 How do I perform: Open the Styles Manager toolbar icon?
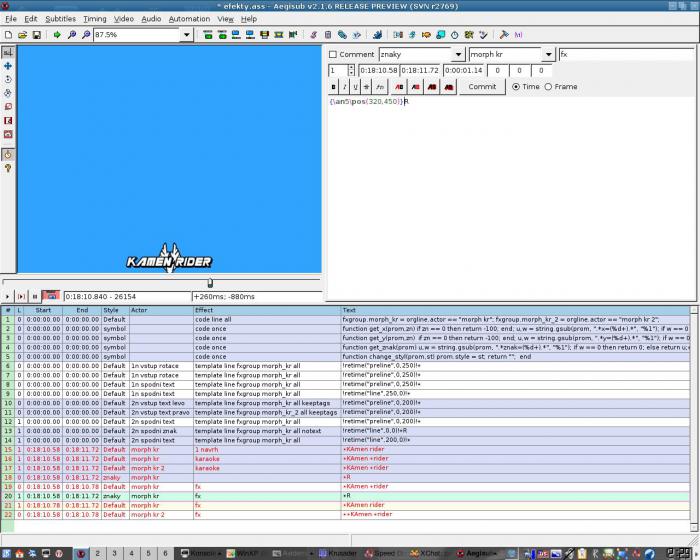click(313, 35)
